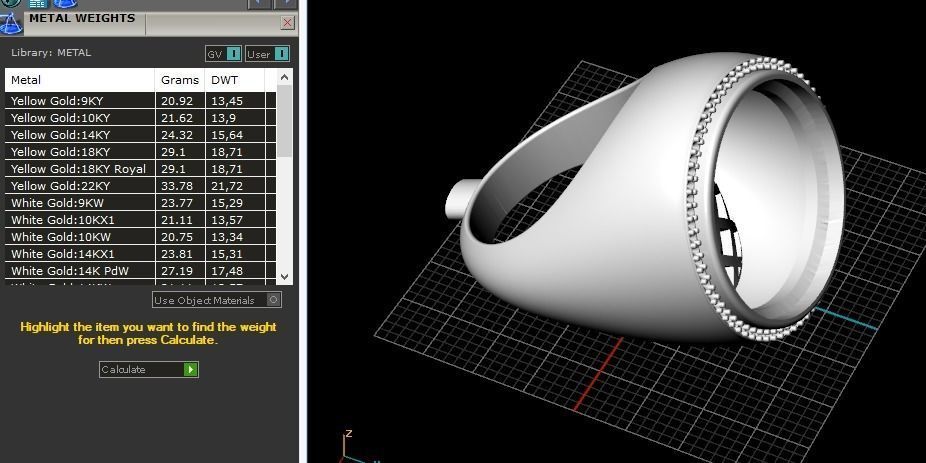Click the 27.19 grams value
The height and width of the screenshot is (463, 926).
tap(177, 271)
